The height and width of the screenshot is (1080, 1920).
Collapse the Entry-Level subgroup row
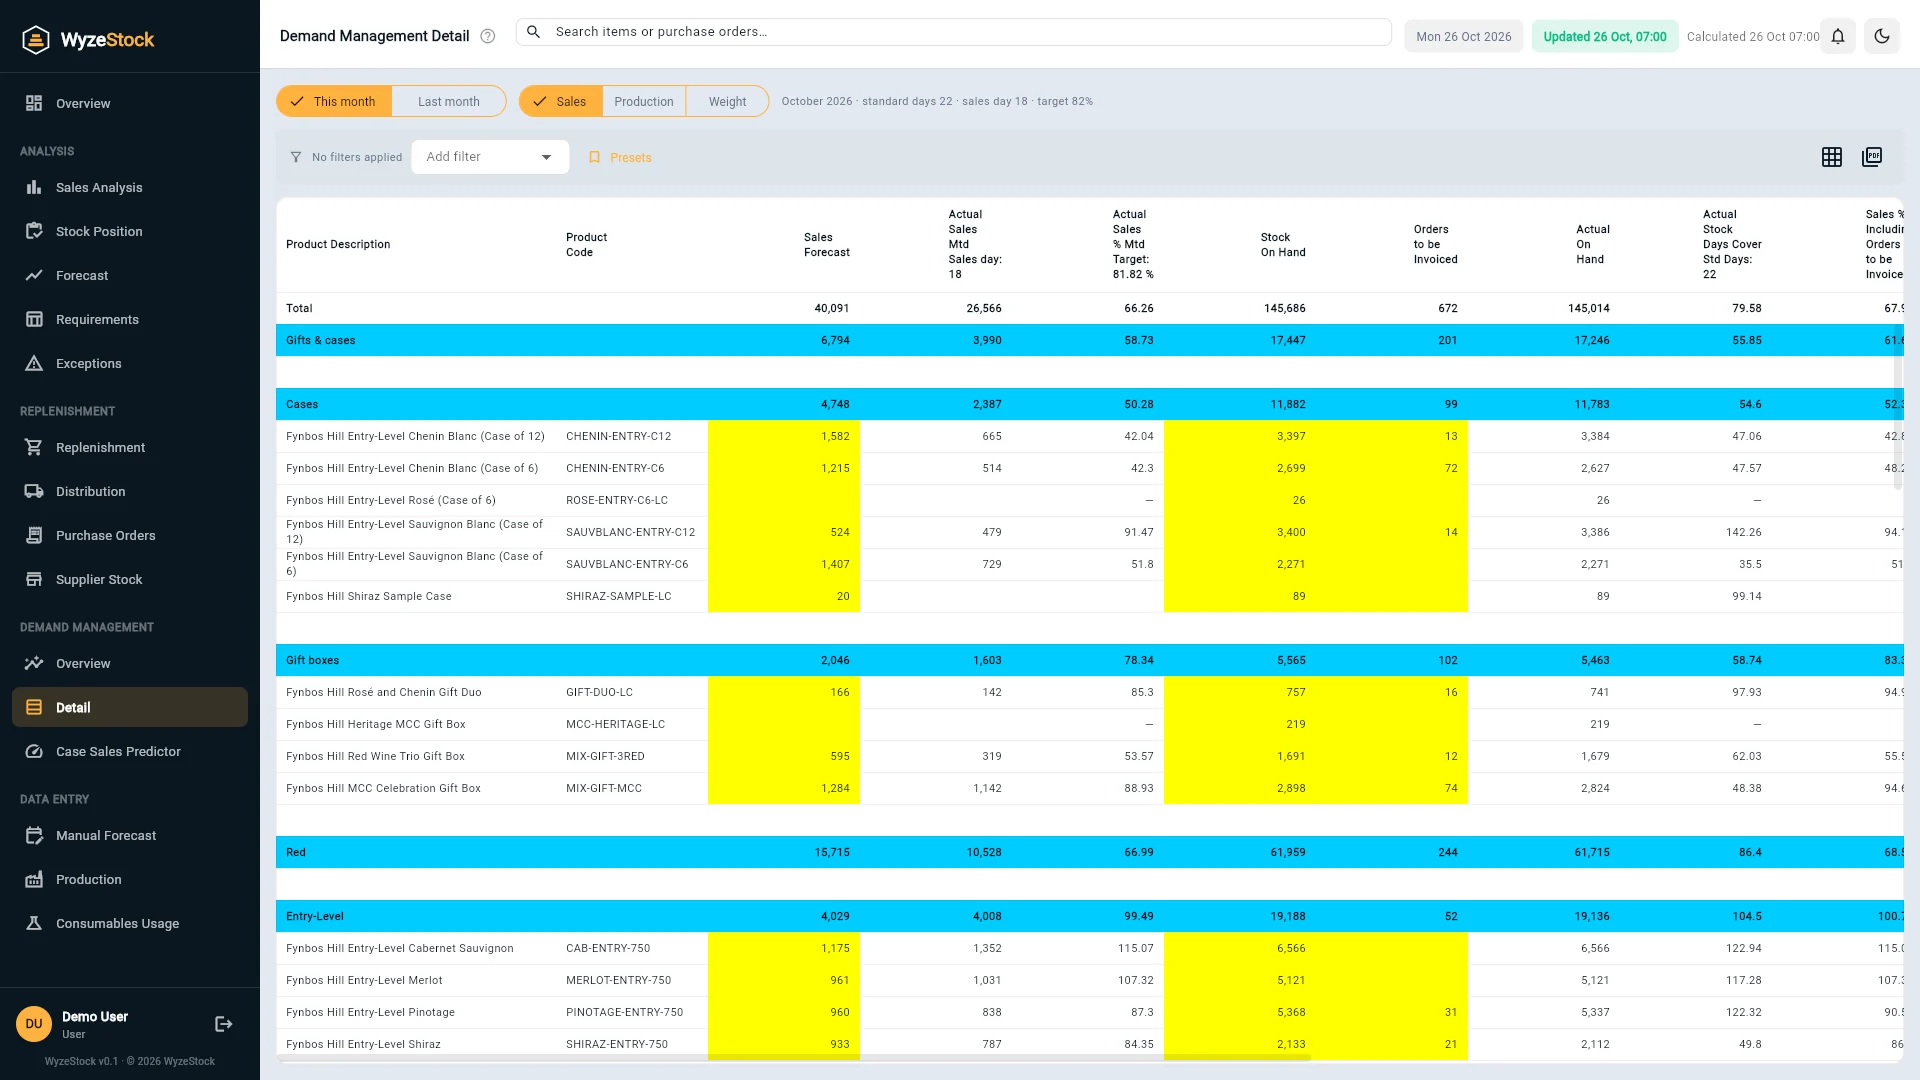pyautogui.click(x=1090, y=916)
